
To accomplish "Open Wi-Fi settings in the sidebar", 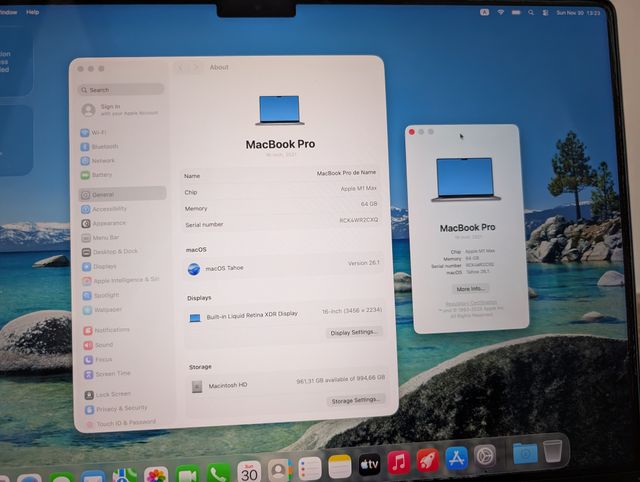I will pyautogui.click(x=93, y=133).
